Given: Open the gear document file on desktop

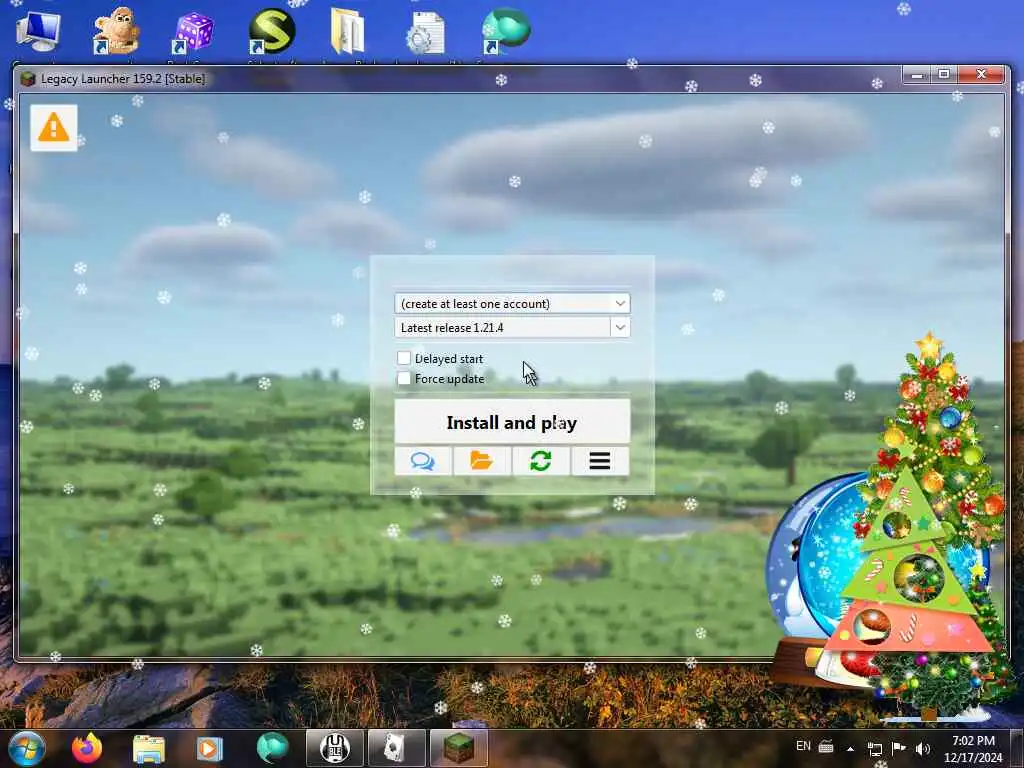Looking at the screenshot, I should (x=426, y=33).
